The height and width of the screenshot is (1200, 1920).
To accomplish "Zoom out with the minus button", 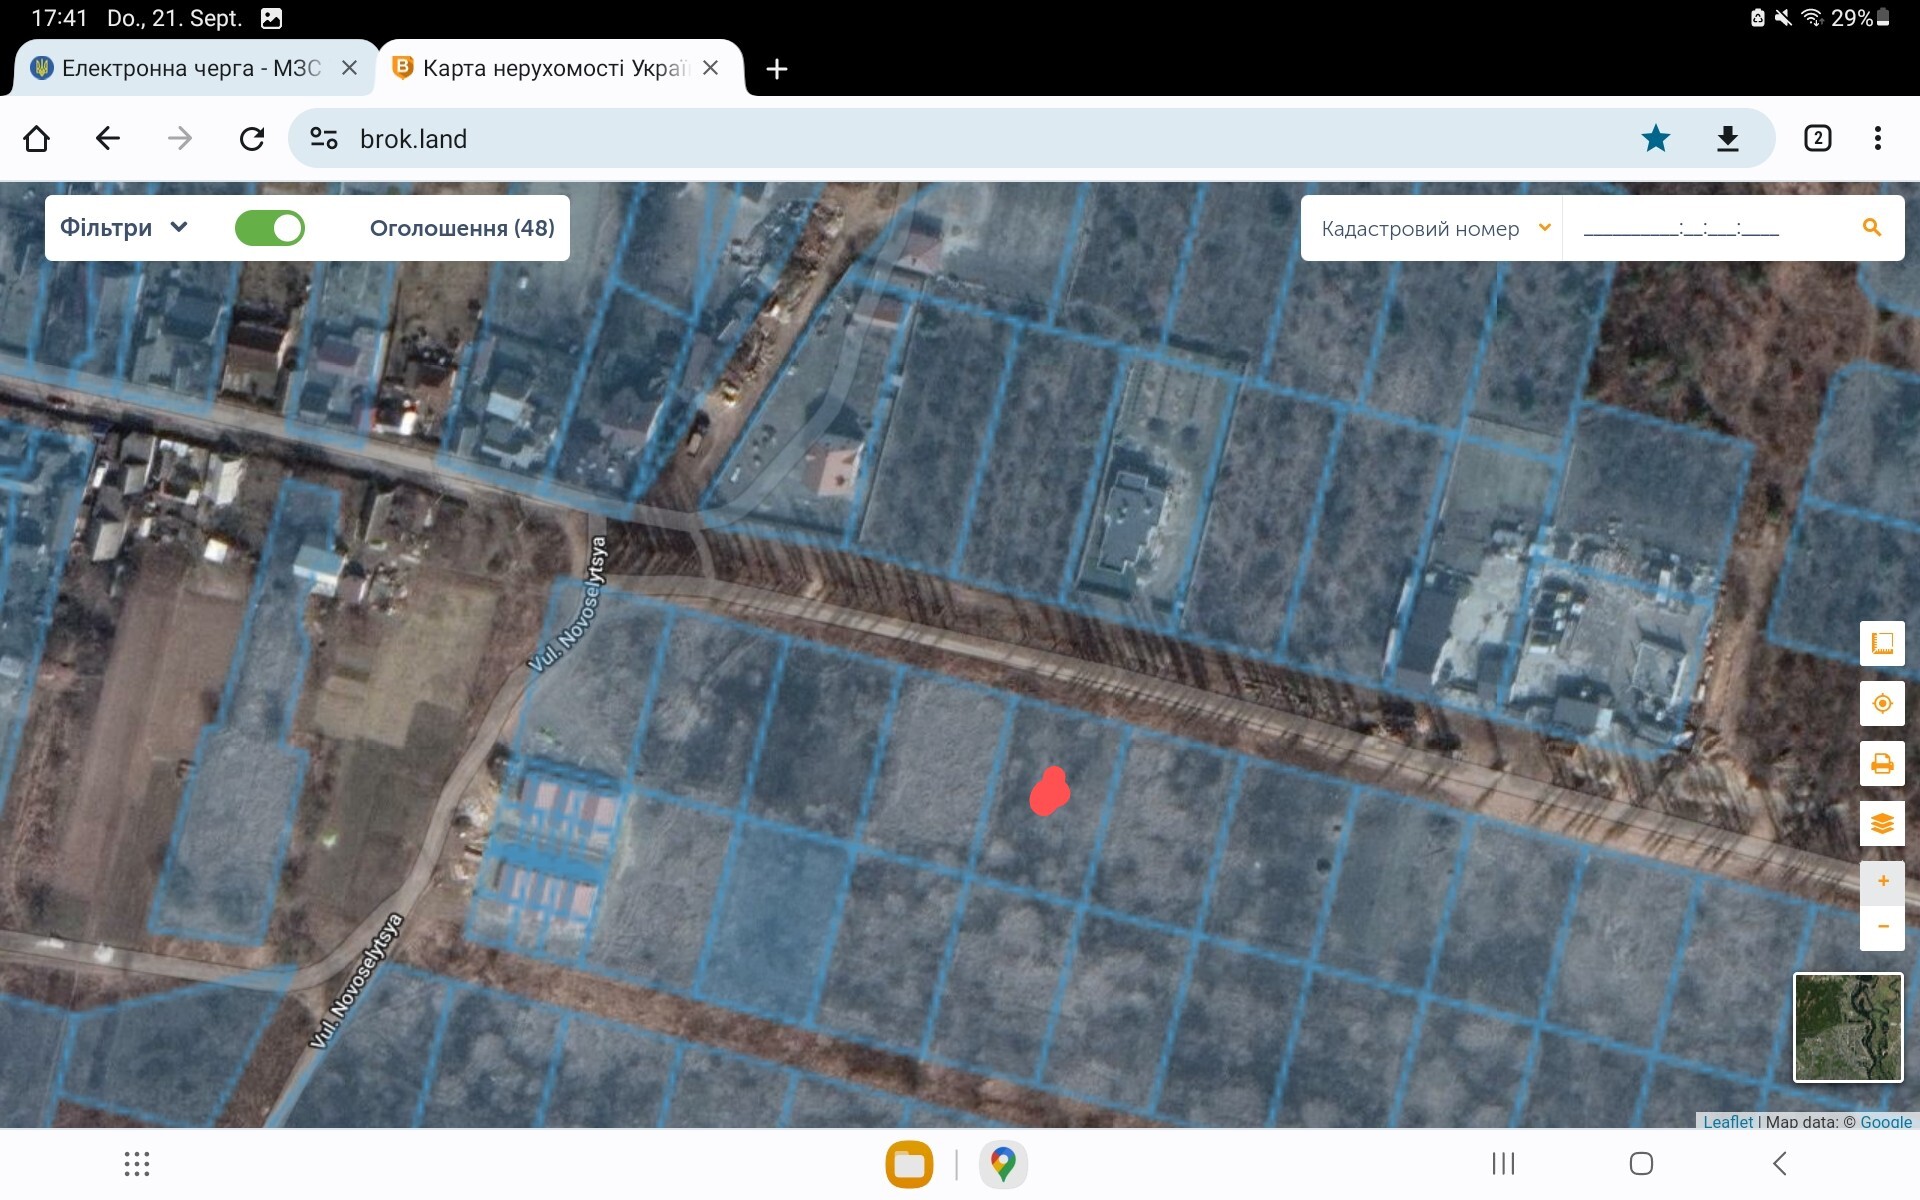I will point(1882,927).
